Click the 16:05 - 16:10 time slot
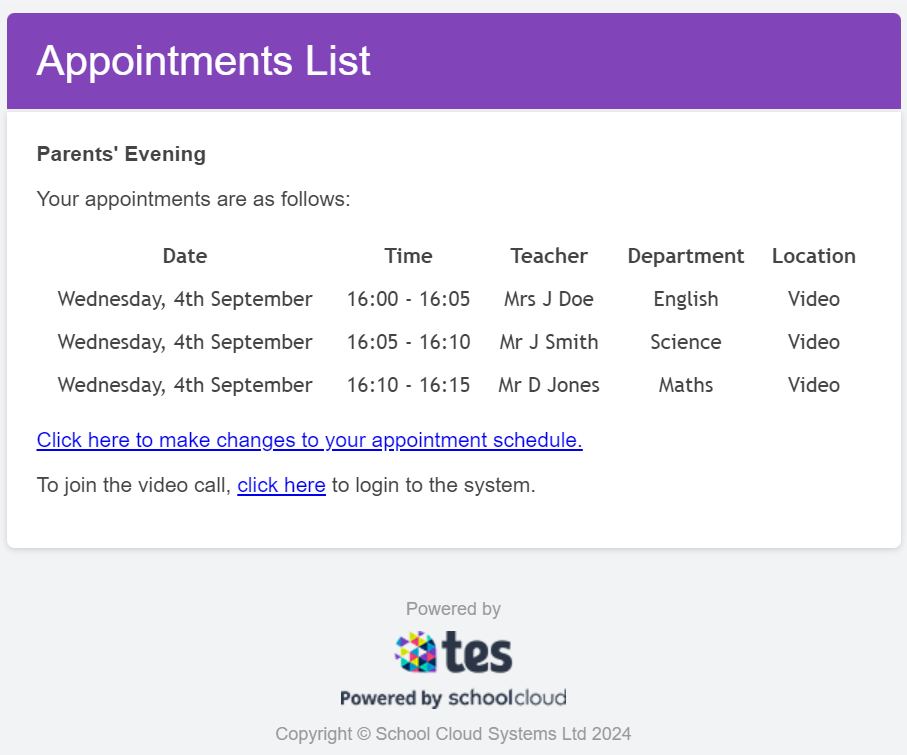The height and width of the screenshot is (755, 907). tap(408, 342)
